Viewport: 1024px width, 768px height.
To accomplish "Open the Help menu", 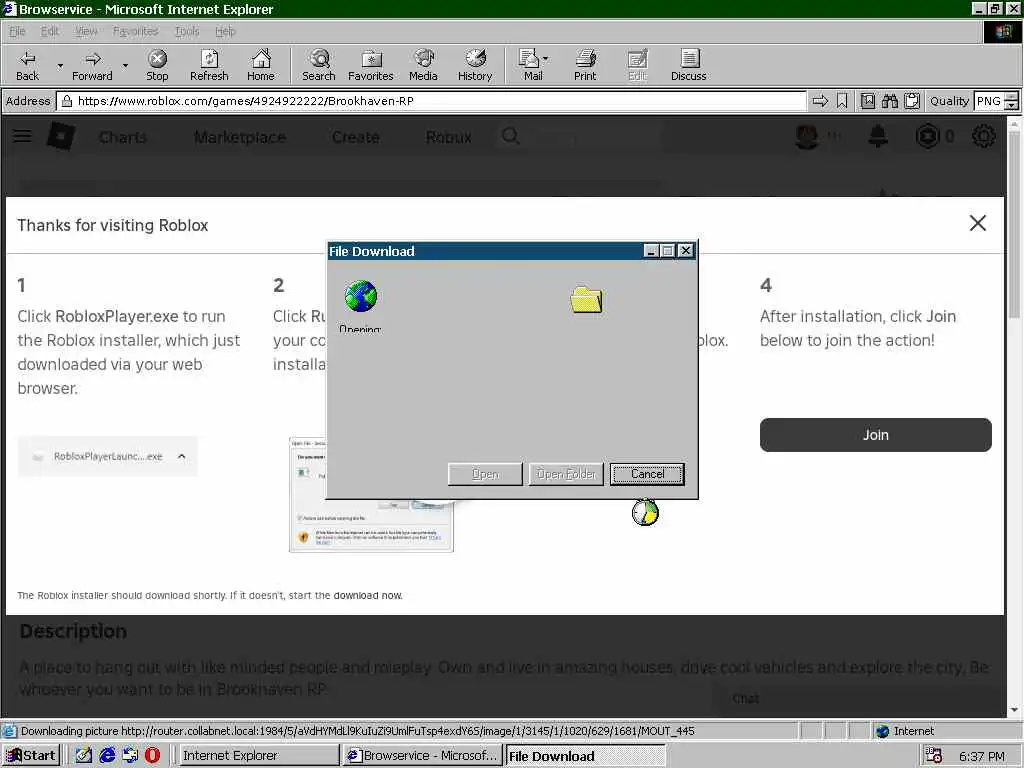I will pyautogui.click(x=225, y=31).
